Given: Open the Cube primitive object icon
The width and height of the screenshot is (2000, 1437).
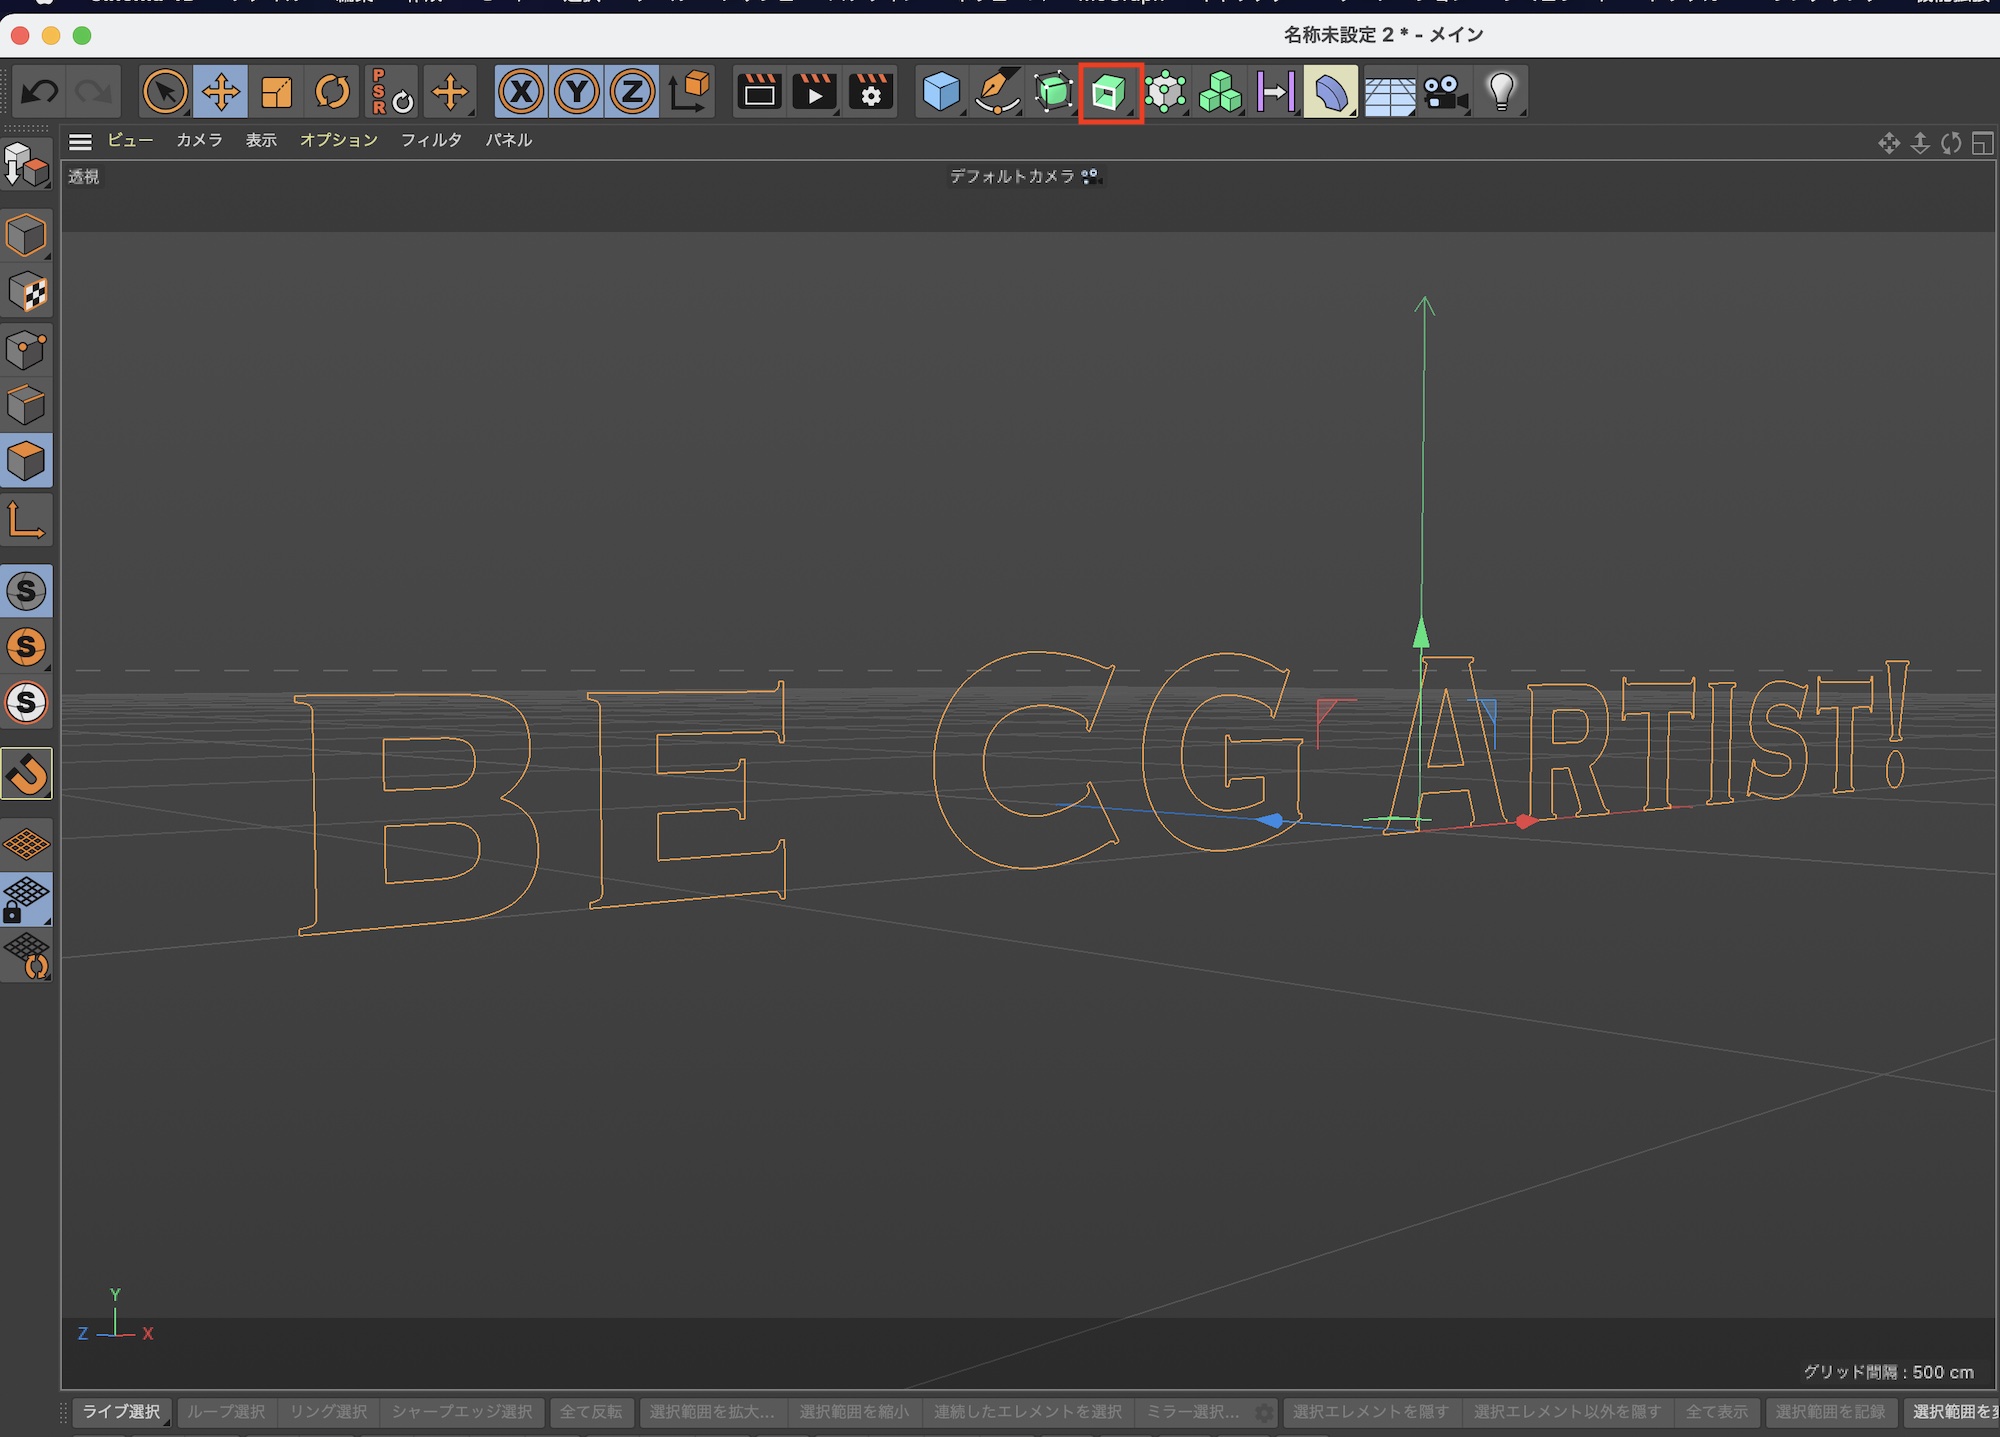Looking at the screenshot, I should (x=940, y=93).
